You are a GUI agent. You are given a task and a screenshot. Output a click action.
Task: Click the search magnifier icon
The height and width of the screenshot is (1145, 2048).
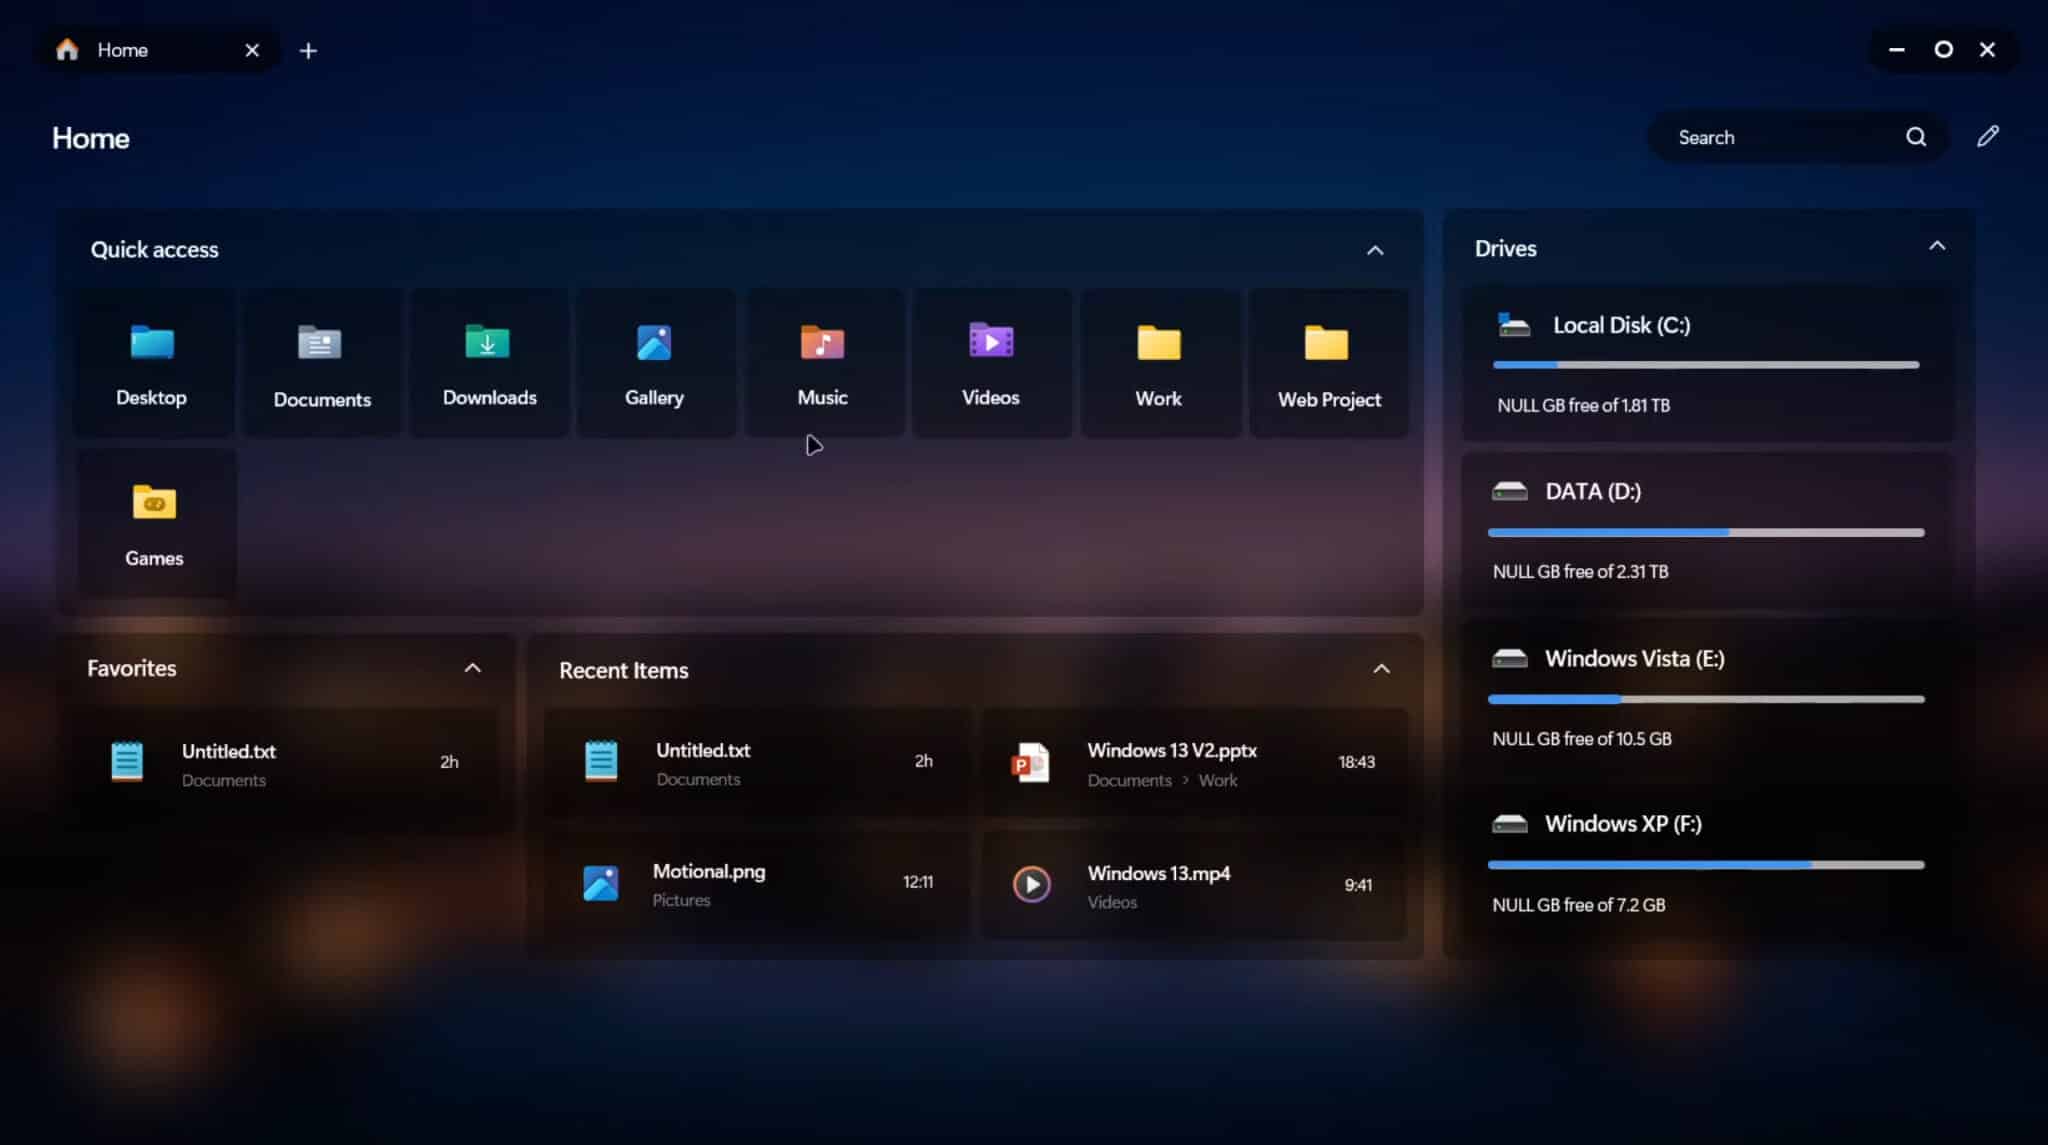tap(1916, 137)
